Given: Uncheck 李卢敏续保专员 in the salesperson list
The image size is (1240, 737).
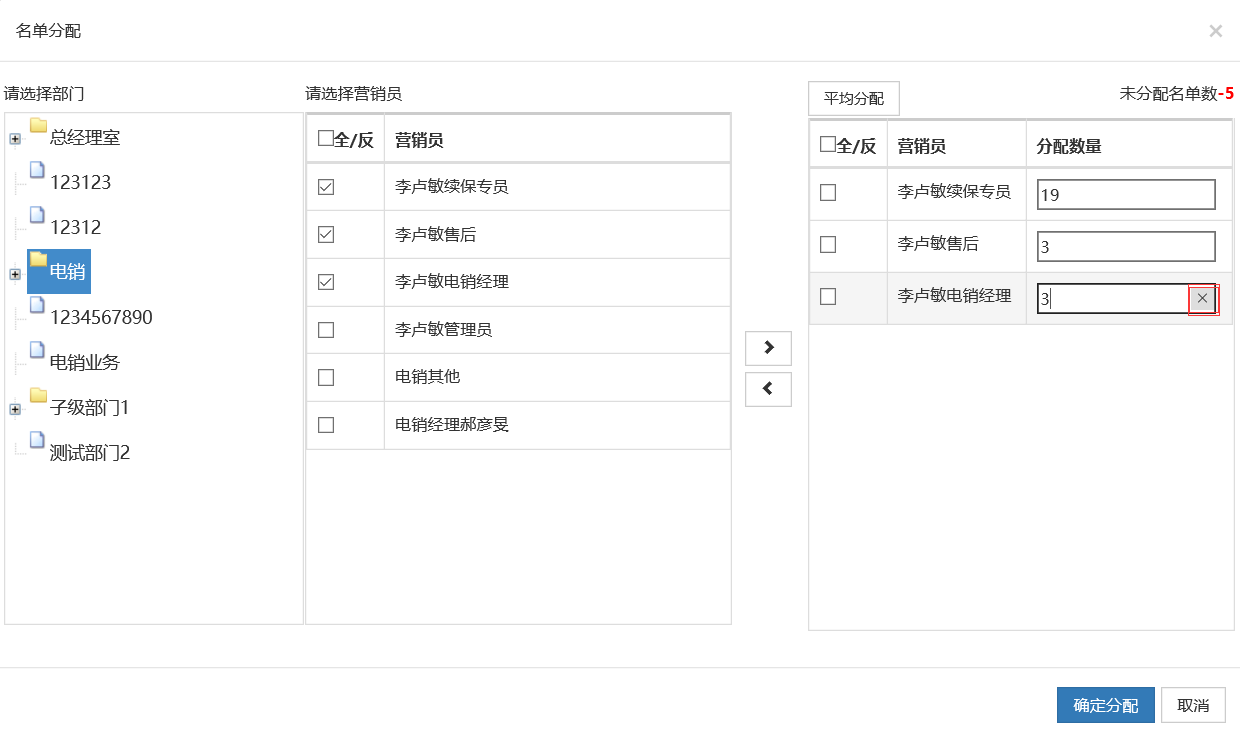Looking at the screenshot, I should click(x=326, y=187).
